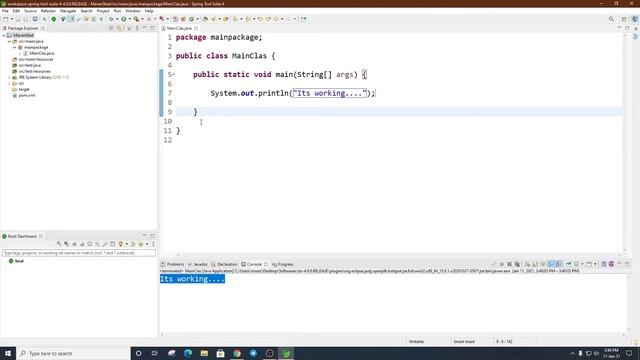
Task: Open Run button dropdown arrow
Action: [x=129, y=19]
